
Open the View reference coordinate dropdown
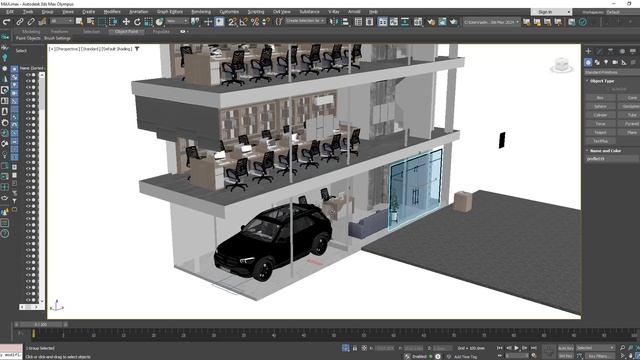(x=178, y=21)
